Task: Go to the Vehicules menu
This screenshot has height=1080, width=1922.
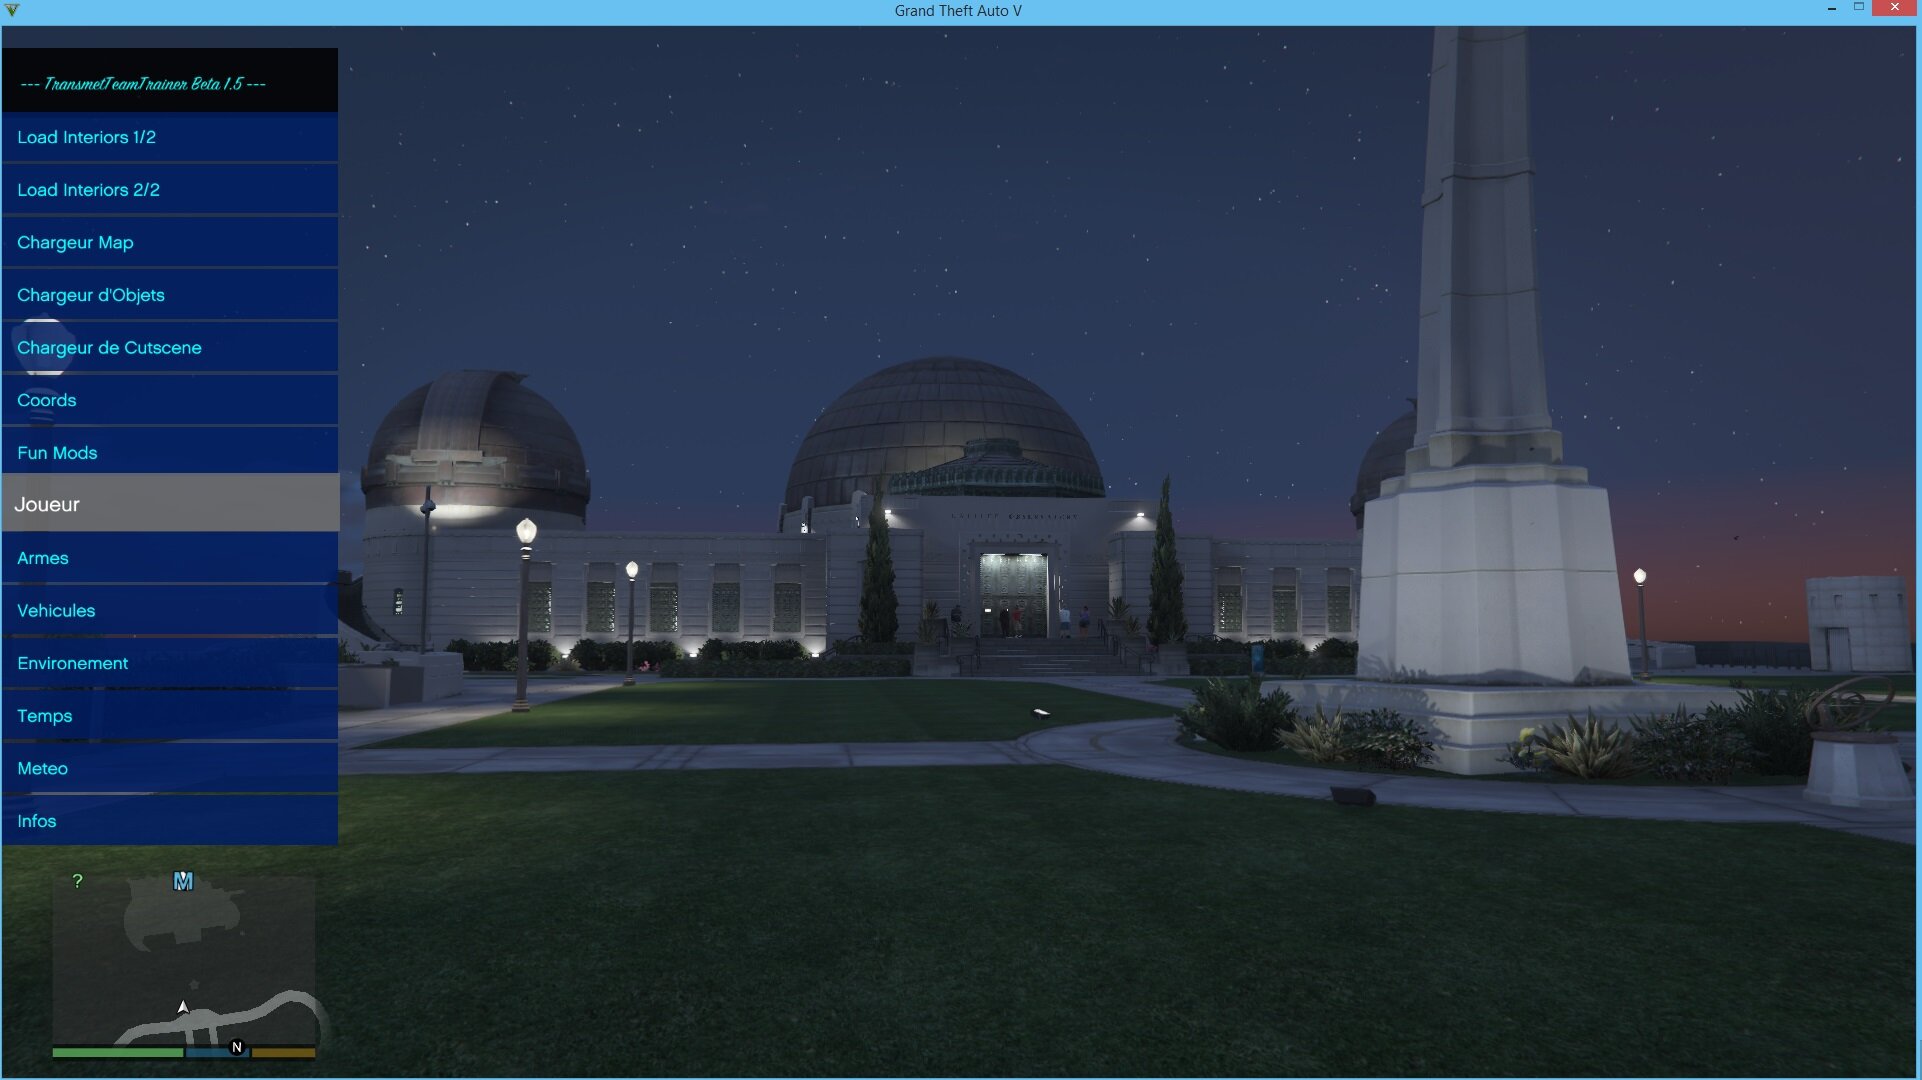Action: pos(170,611)
